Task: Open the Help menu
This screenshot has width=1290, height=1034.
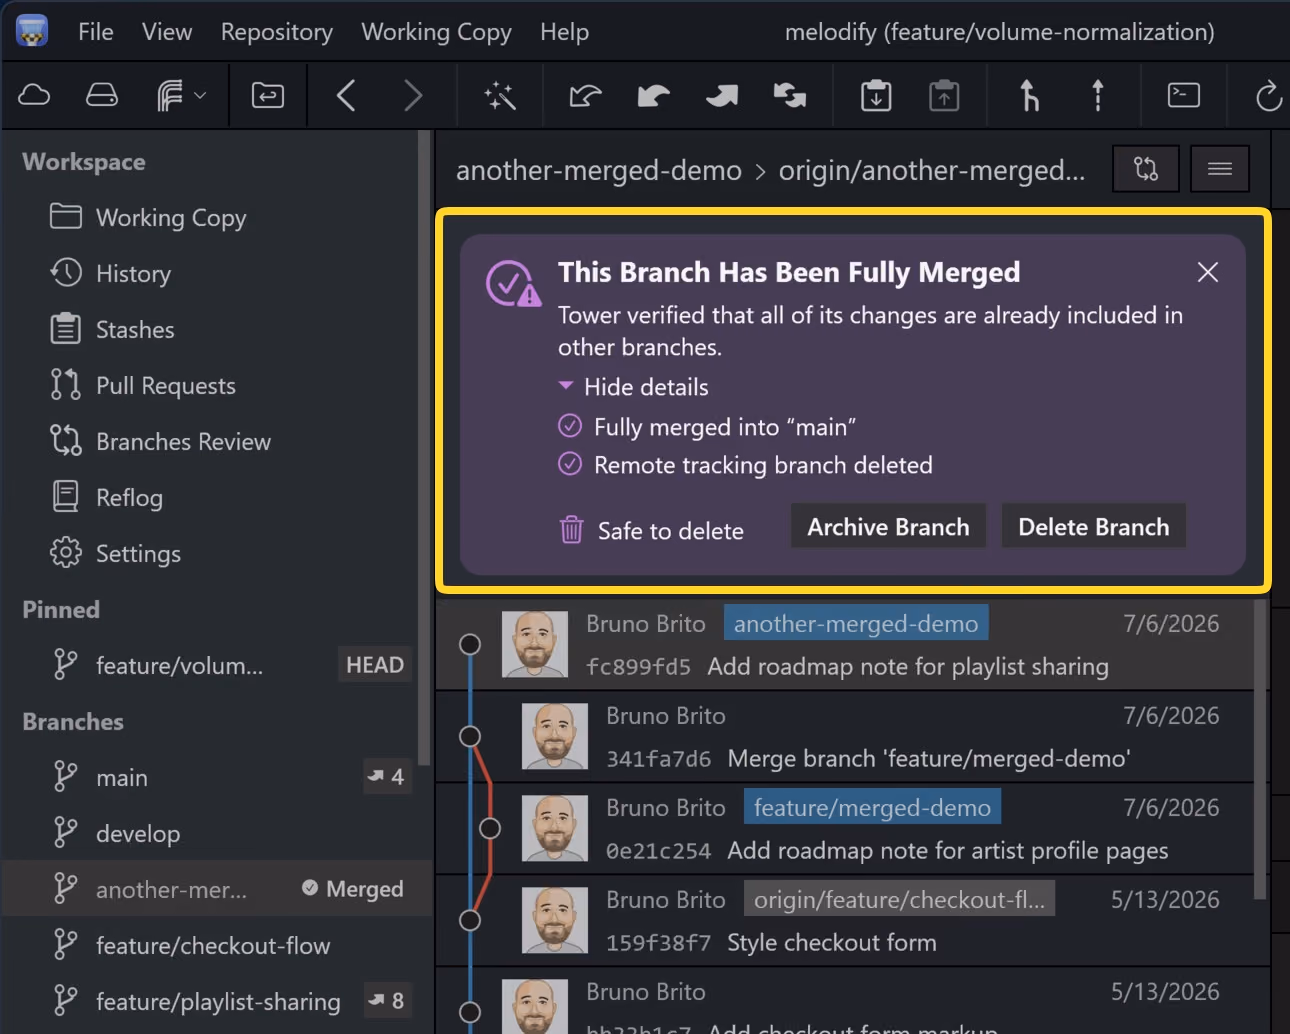Action: click(x=565, y=32)
